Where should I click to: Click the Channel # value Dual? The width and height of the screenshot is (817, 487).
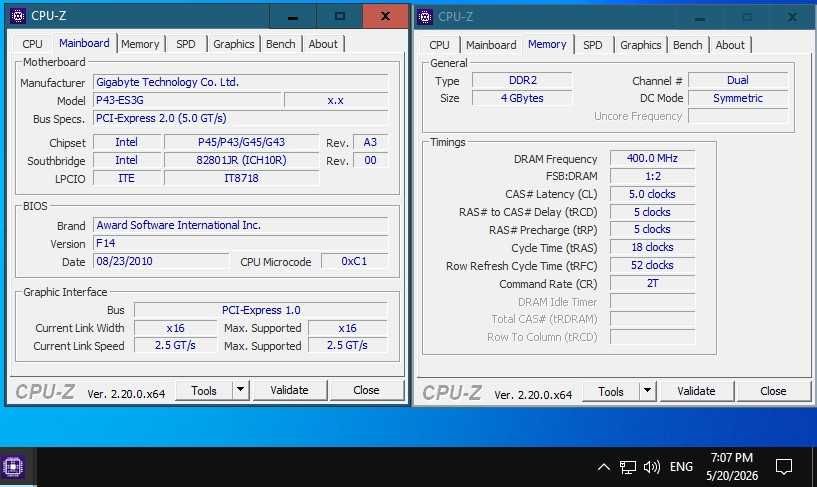point(738,80)
